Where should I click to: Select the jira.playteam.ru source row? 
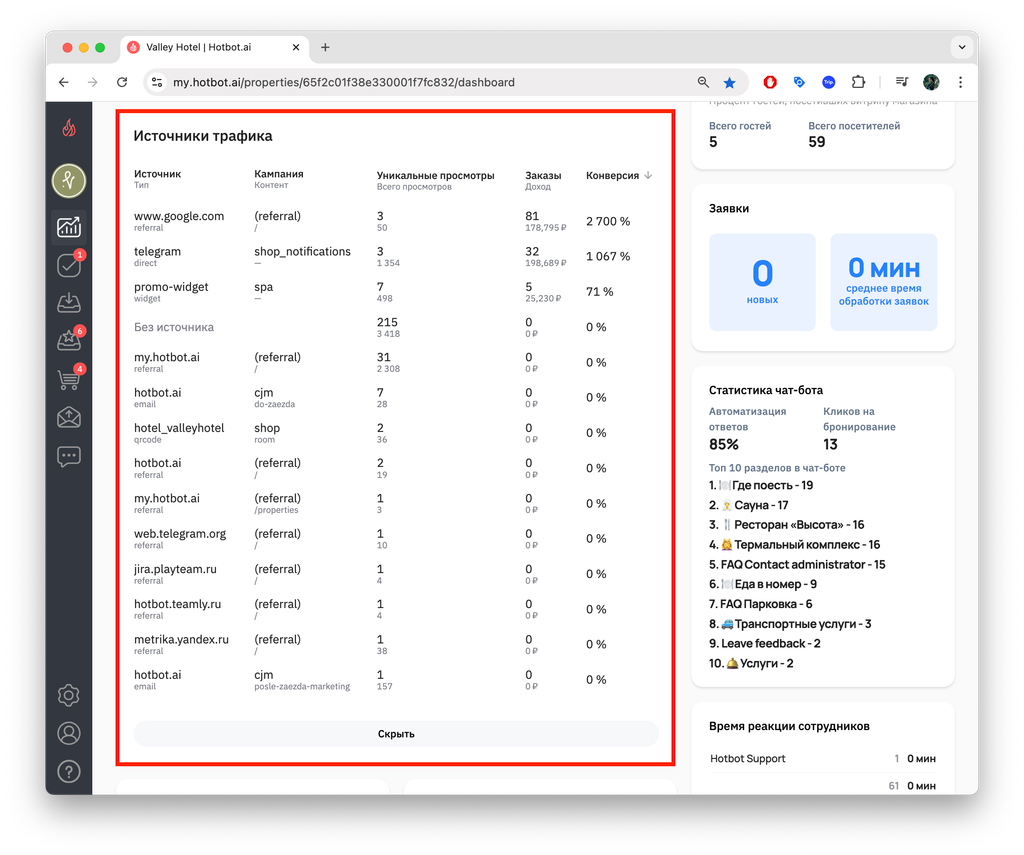coord(396,574)
